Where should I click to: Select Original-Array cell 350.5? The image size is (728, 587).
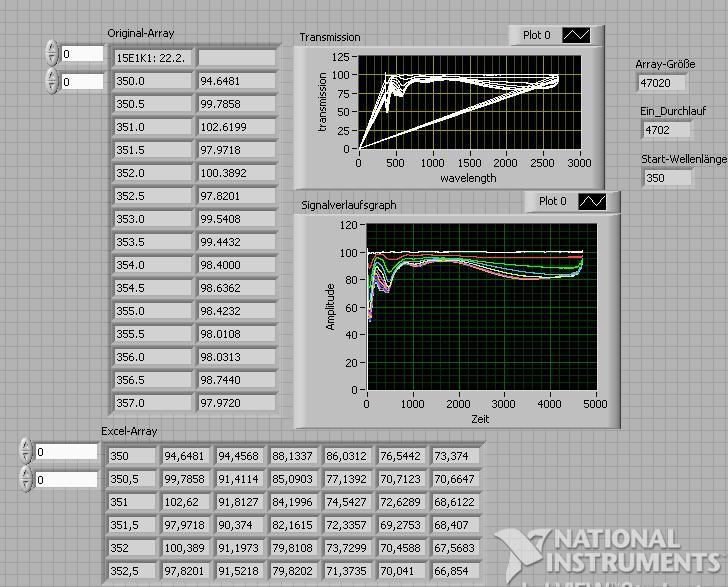[153, 104]
